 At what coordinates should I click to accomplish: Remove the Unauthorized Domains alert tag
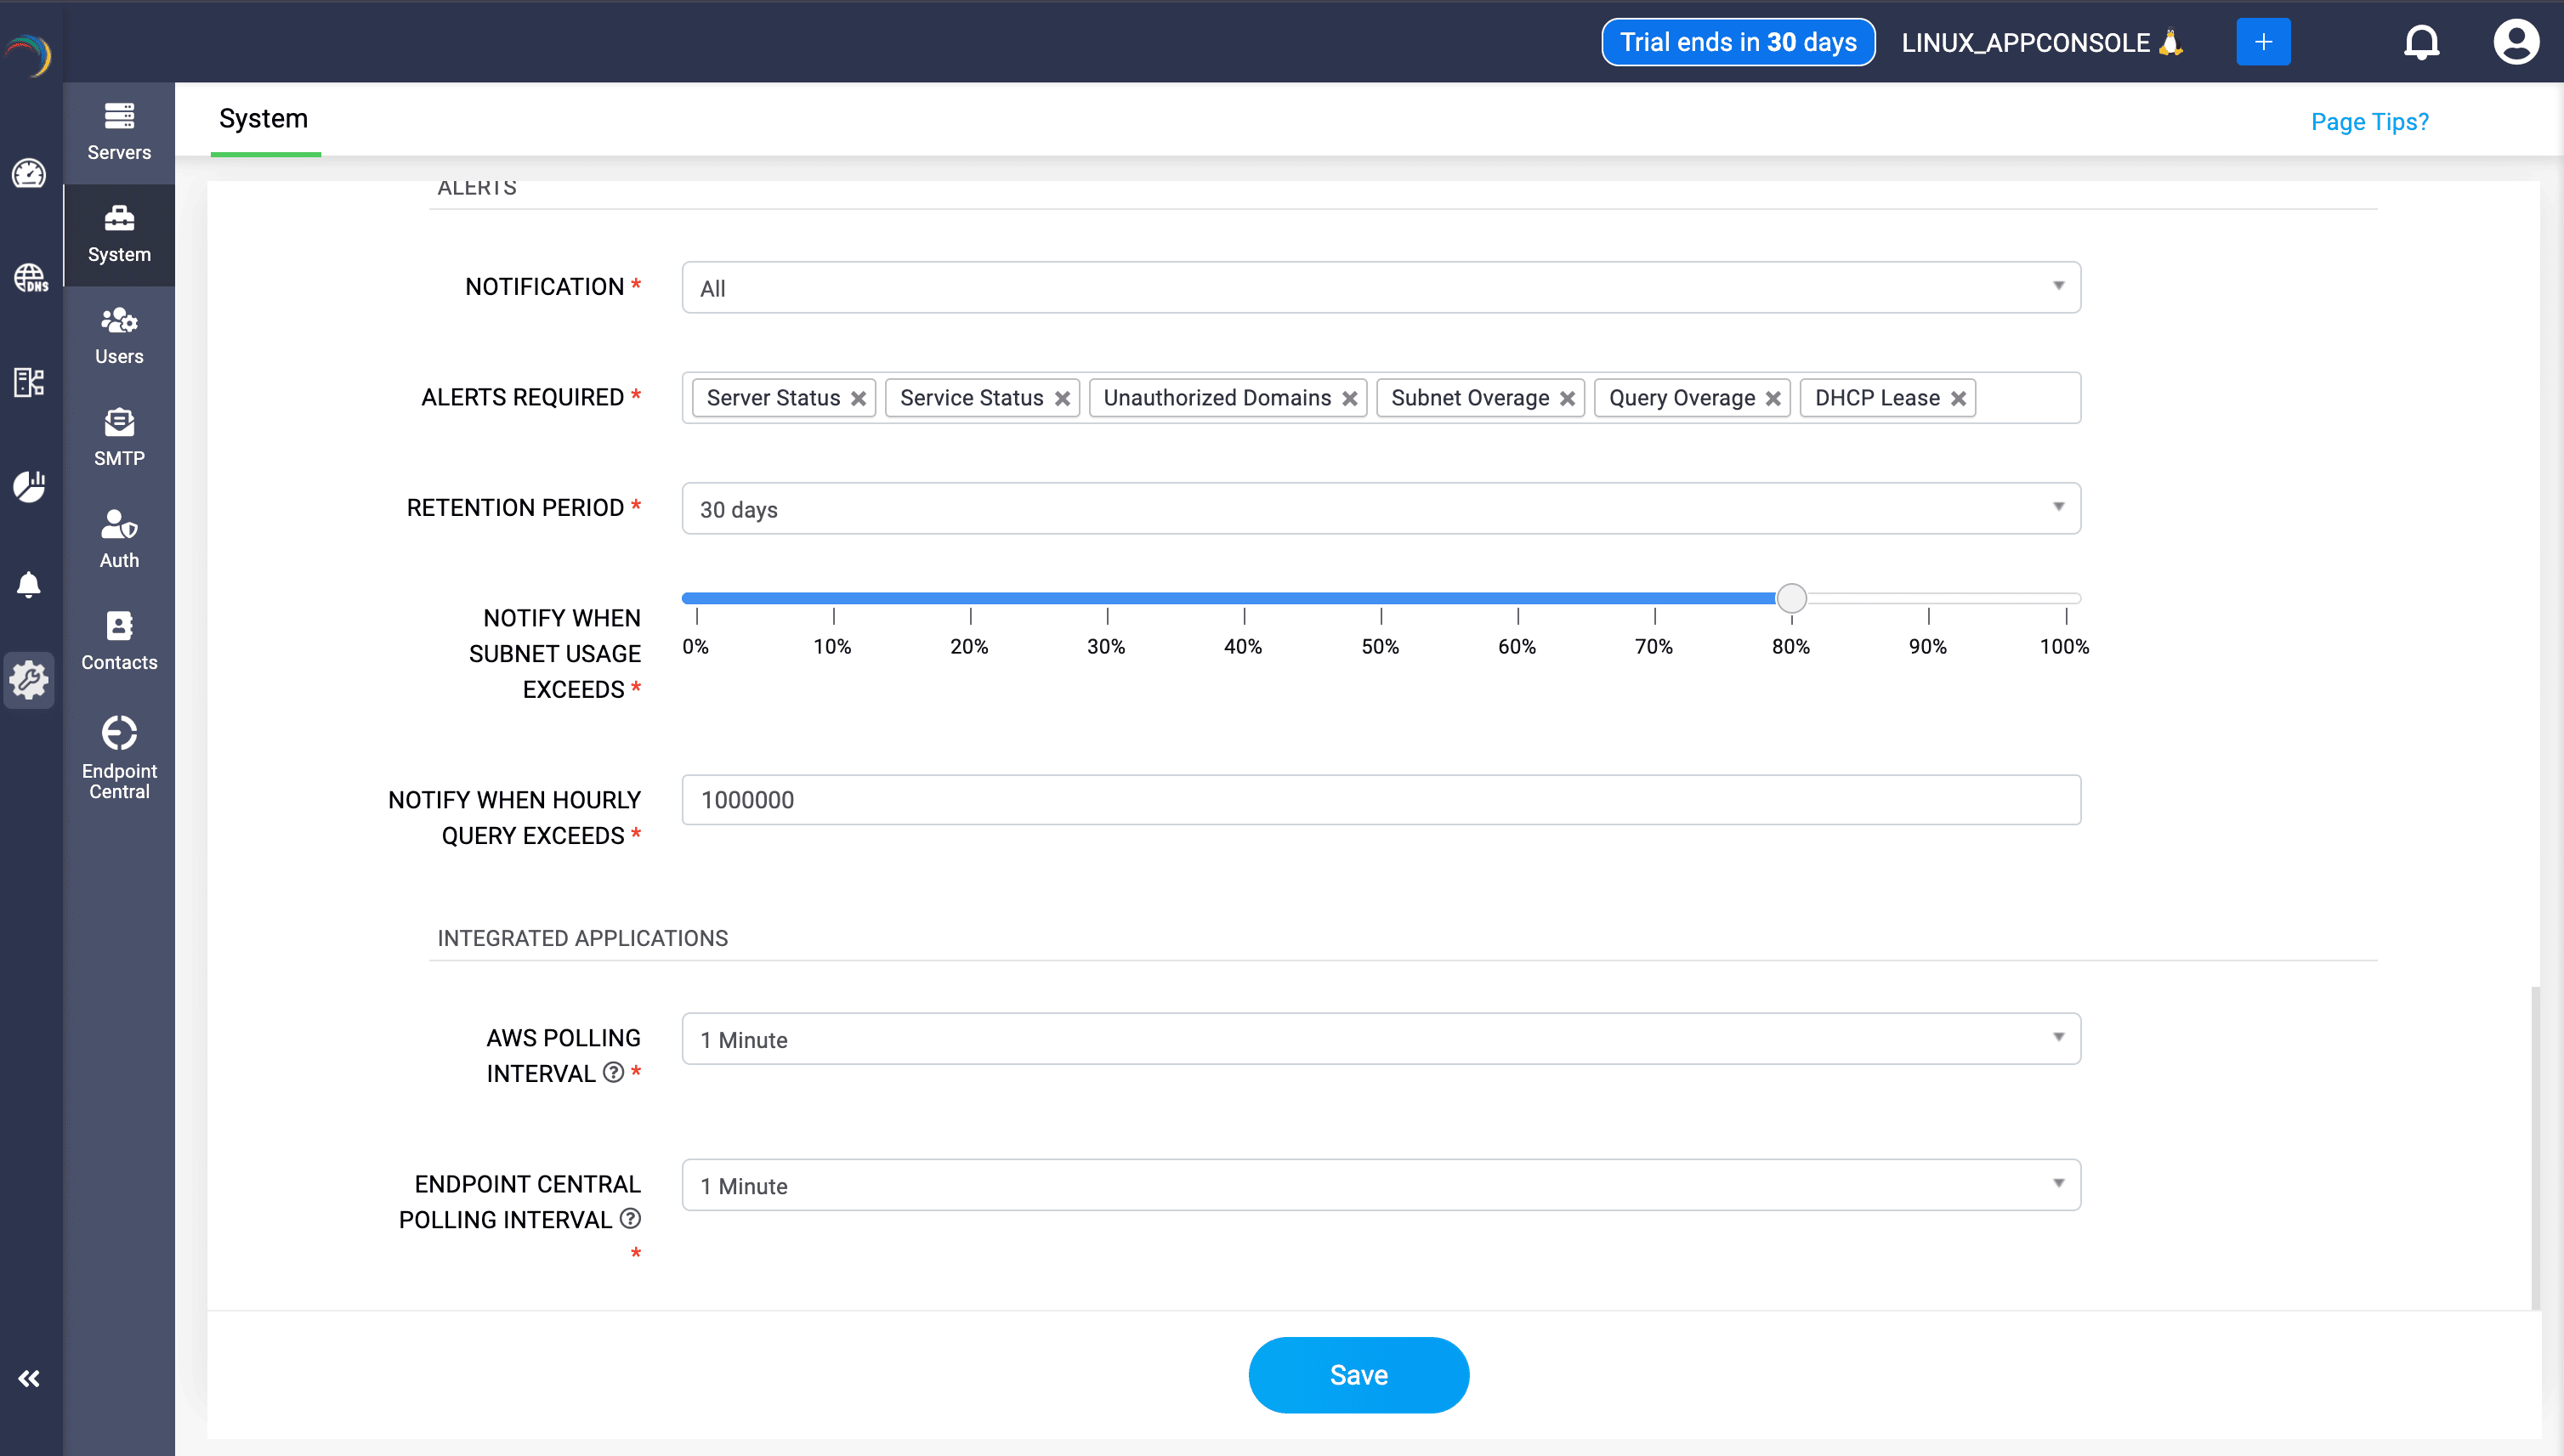pyautogui.click(x=1349, y=399)
